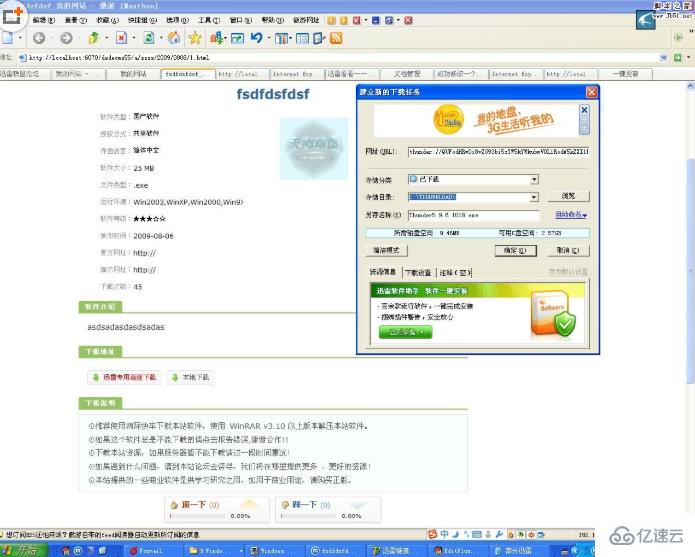Switch to the fsdfdsfdsf browser tab
This screenshot has width=695, height=557.
[188, 74]
